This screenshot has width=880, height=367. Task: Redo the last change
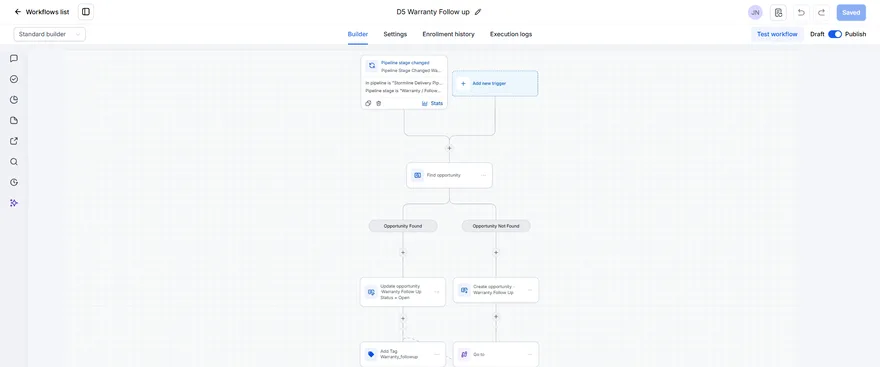pos(821,12)
